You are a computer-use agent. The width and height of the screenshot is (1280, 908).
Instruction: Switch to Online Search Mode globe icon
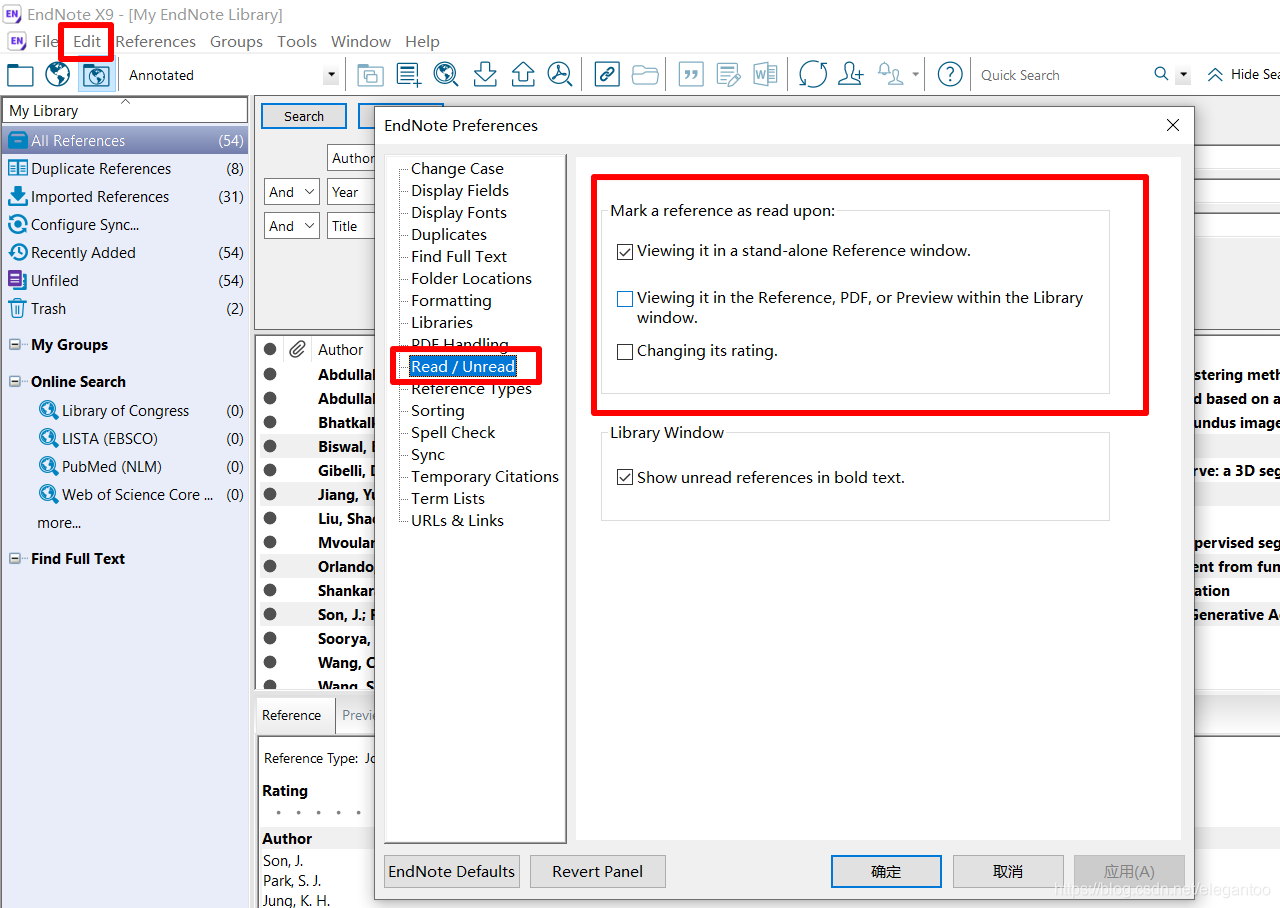[x=57, y=74]
